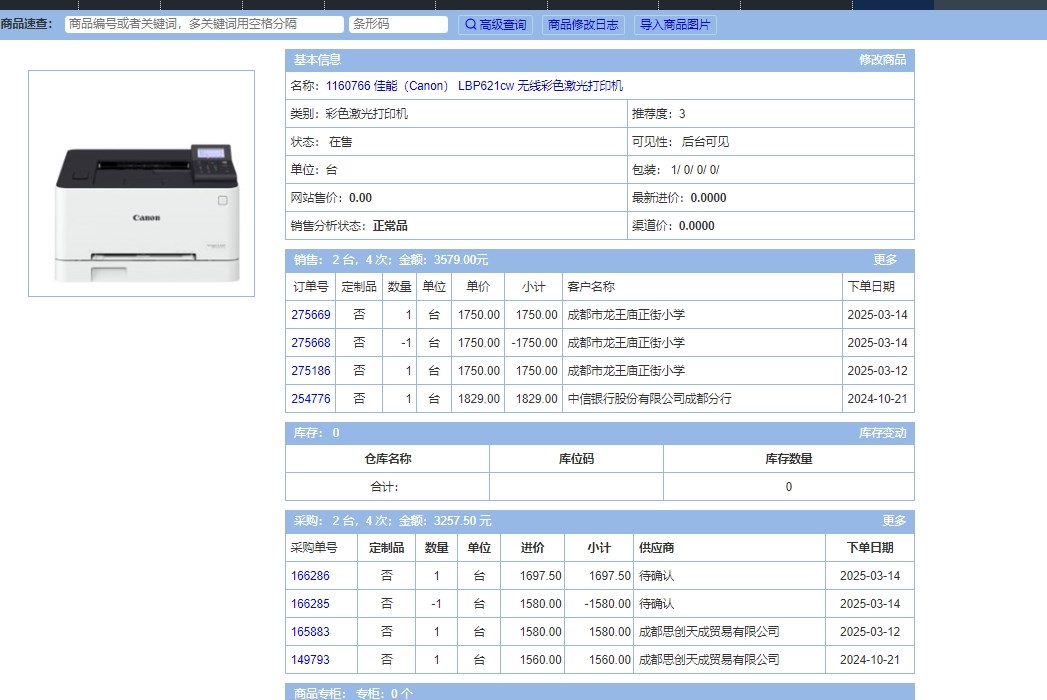This screenshot has width=1047, height=700.
Task: Click the 库存数量 column header
Action: point(789,459)
